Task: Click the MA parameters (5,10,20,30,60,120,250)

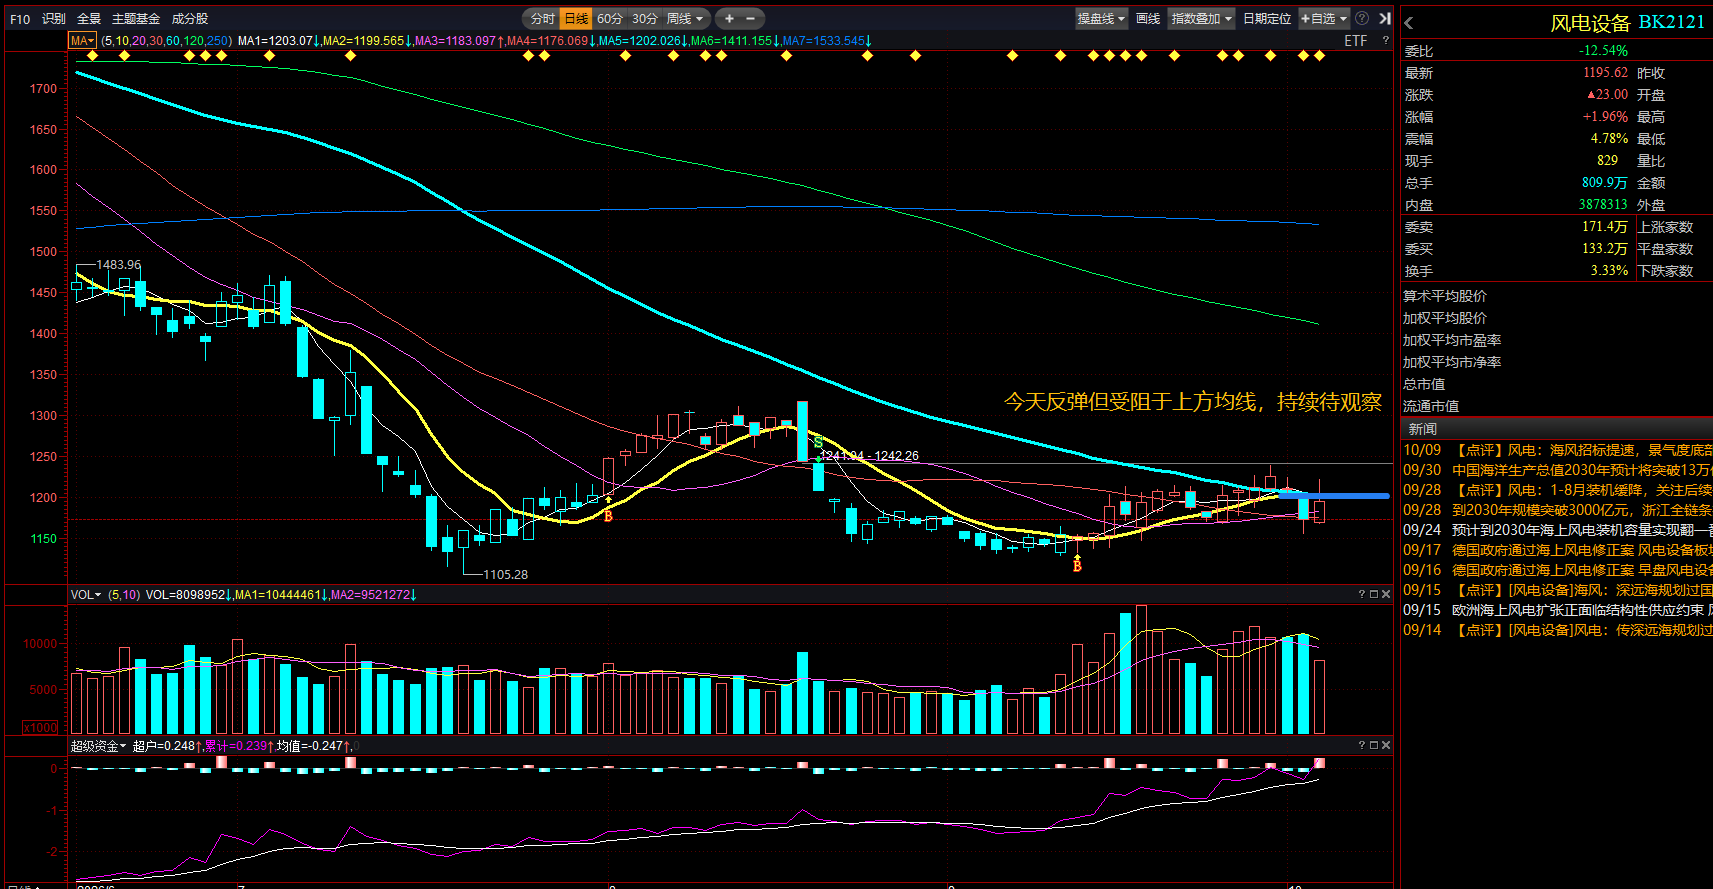Action: (166, 41)
